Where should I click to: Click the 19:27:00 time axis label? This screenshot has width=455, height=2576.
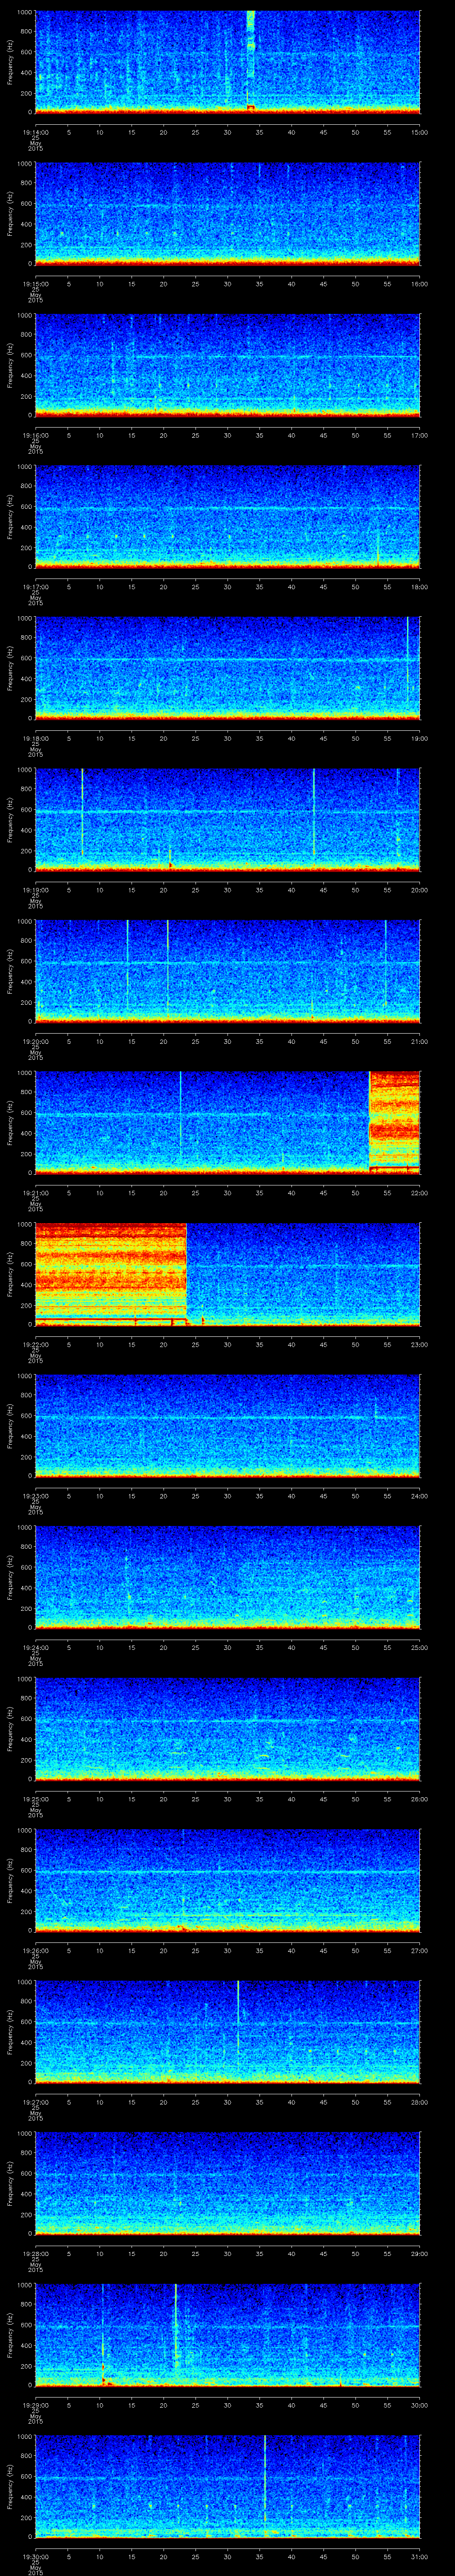coord(35,2101)
